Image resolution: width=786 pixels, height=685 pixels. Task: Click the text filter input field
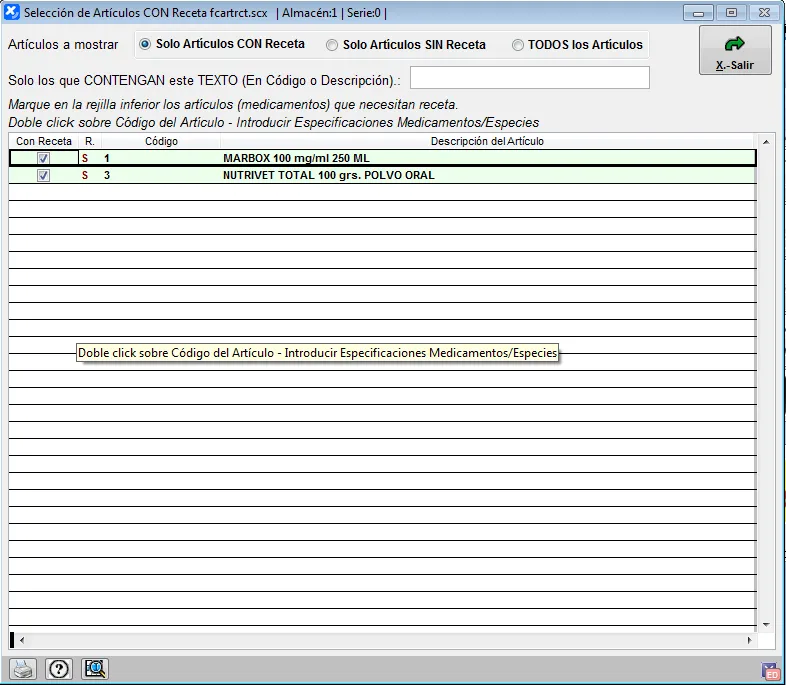529,78
